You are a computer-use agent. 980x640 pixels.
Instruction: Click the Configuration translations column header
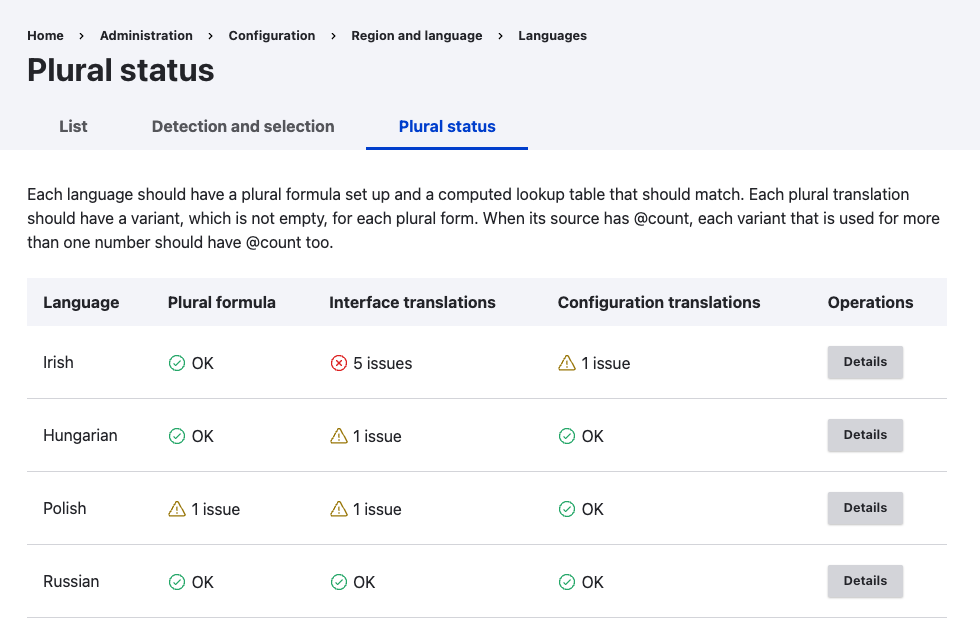coord(659,302)
